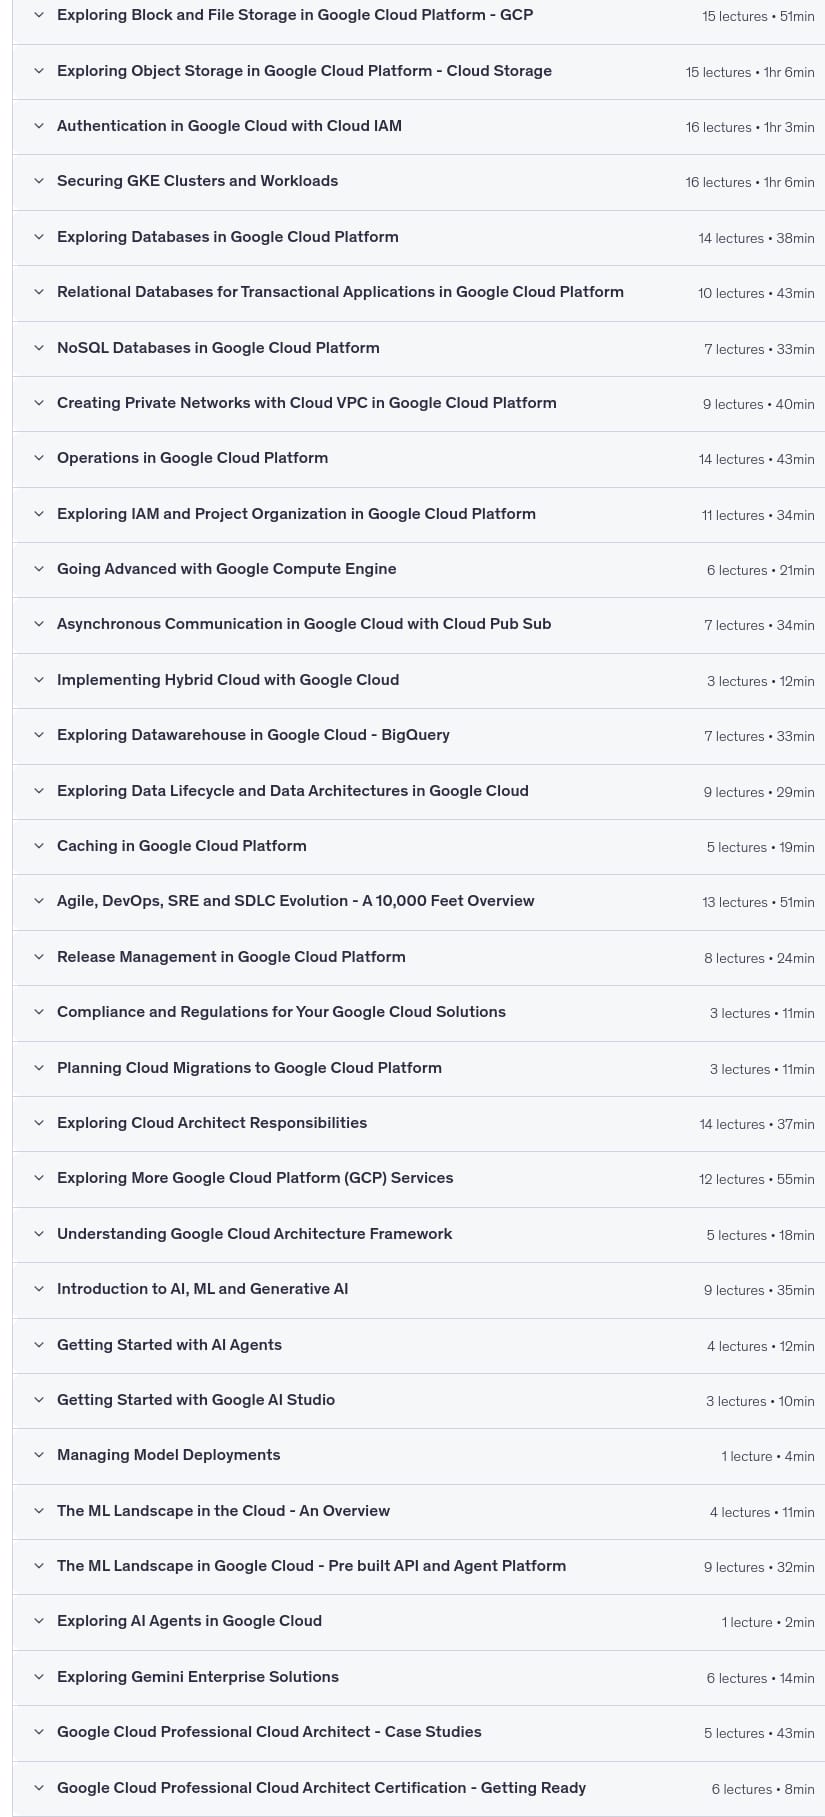Expand chevron for Compliance and Regulations
825x1817 pixels.
[x=39, y=1012]
